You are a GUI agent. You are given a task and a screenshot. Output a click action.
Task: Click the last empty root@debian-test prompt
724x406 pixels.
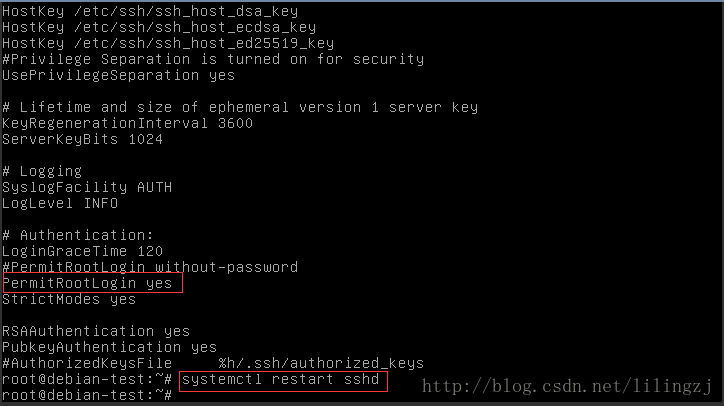[87, 397]
